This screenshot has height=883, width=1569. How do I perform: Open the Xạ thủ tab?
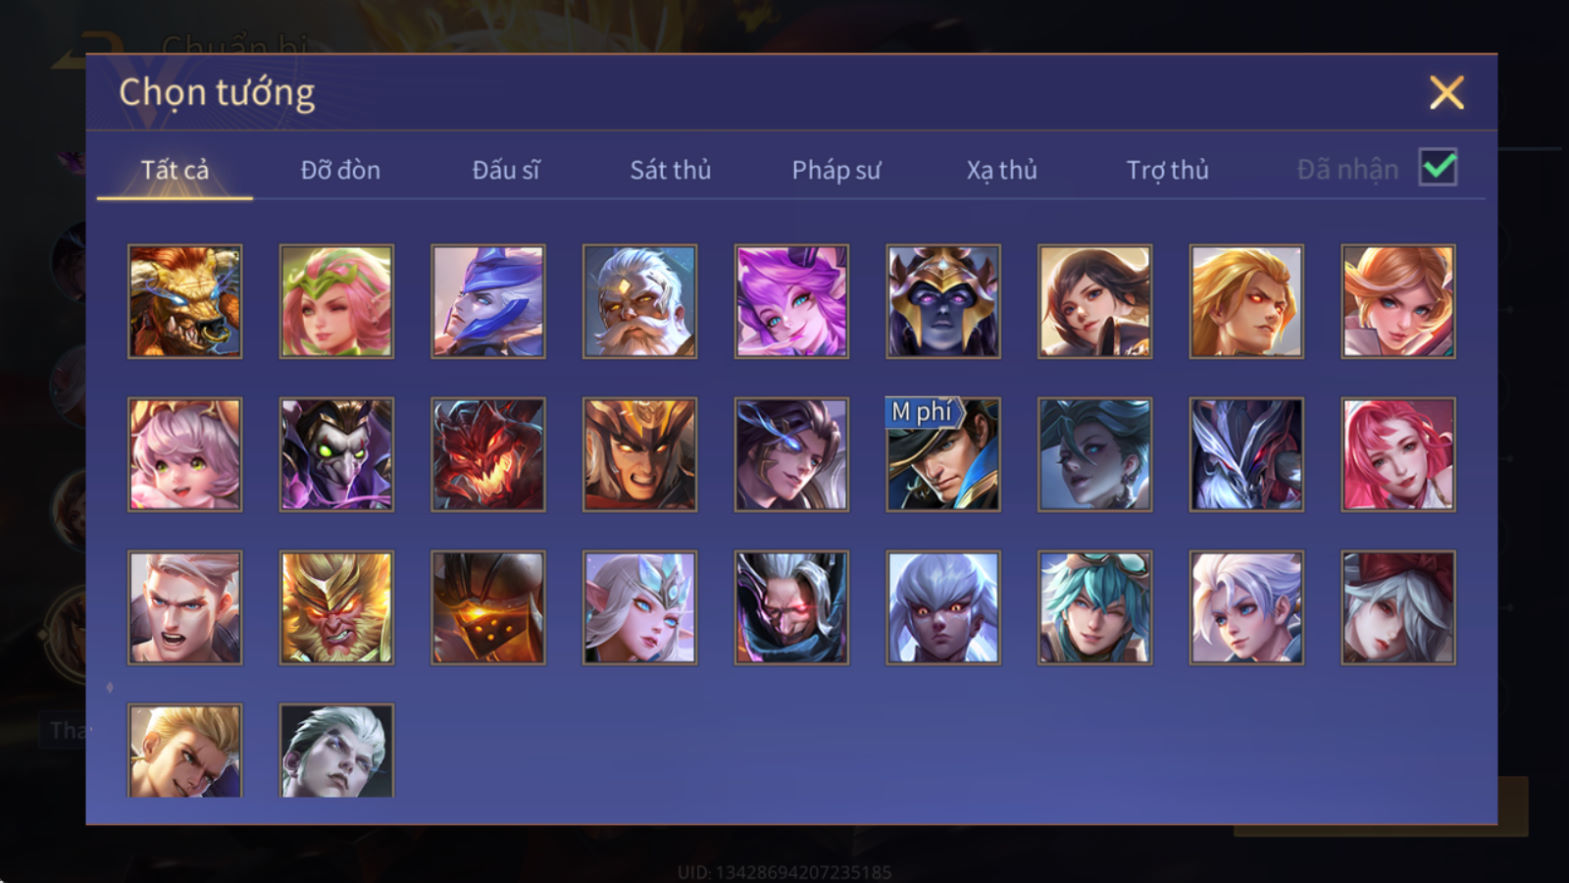(1001, 170)
